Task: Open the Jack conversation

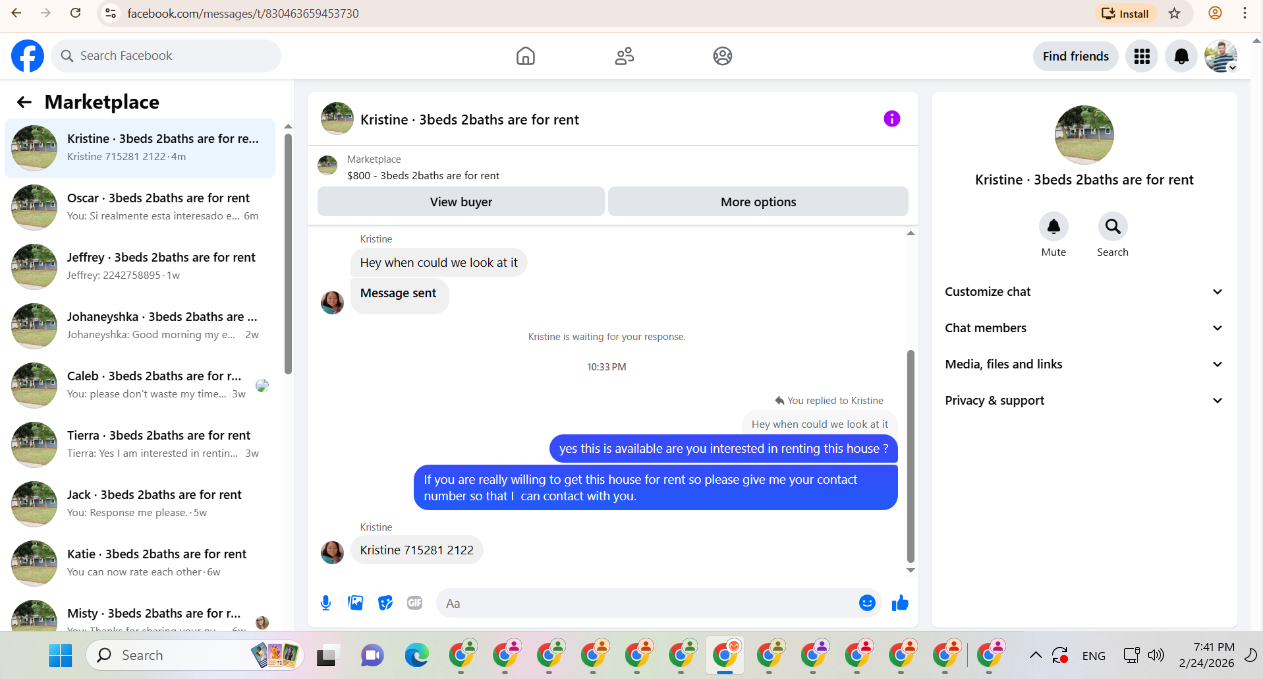Action: click(140, 503)
